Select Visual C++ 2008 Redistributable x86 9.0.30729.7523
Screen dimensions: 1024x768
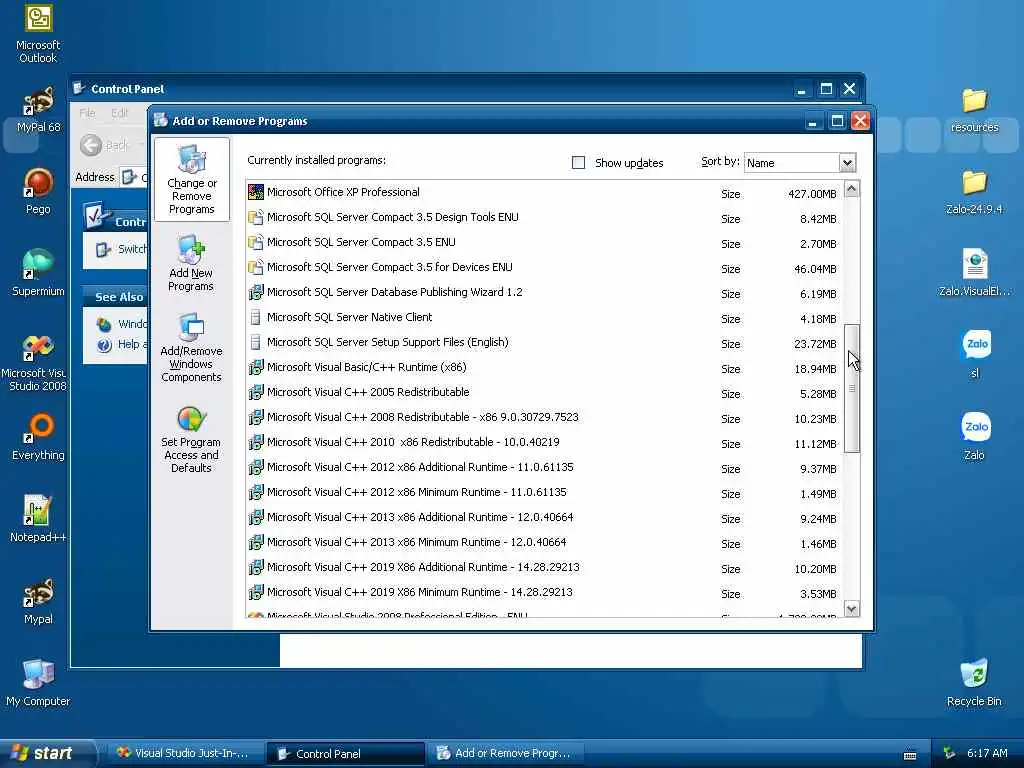pyautogui.click(x=545, y=418)
